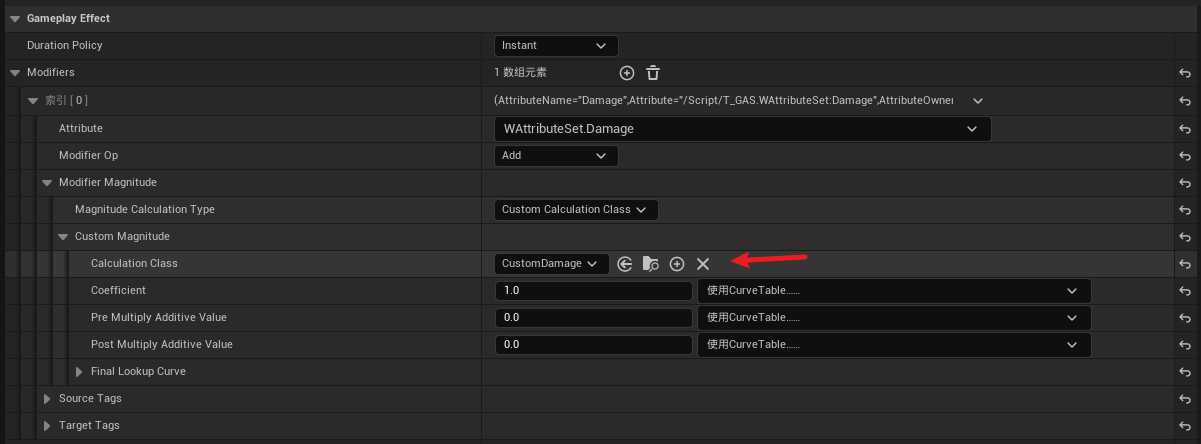This screenshot has width=1201, height=444.
Task: Add a new element to Modifiers array
Action: pyautogui.click(x=627, y=73)
